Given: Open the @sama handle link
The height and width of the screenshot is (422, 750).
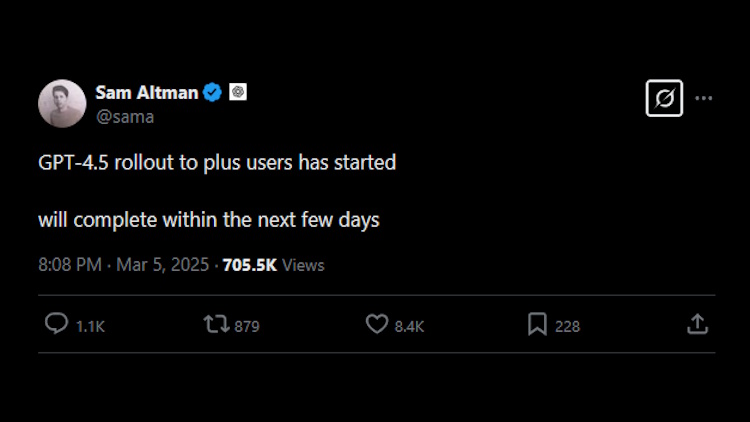Looking at the screenshot, I should [125, 116].
